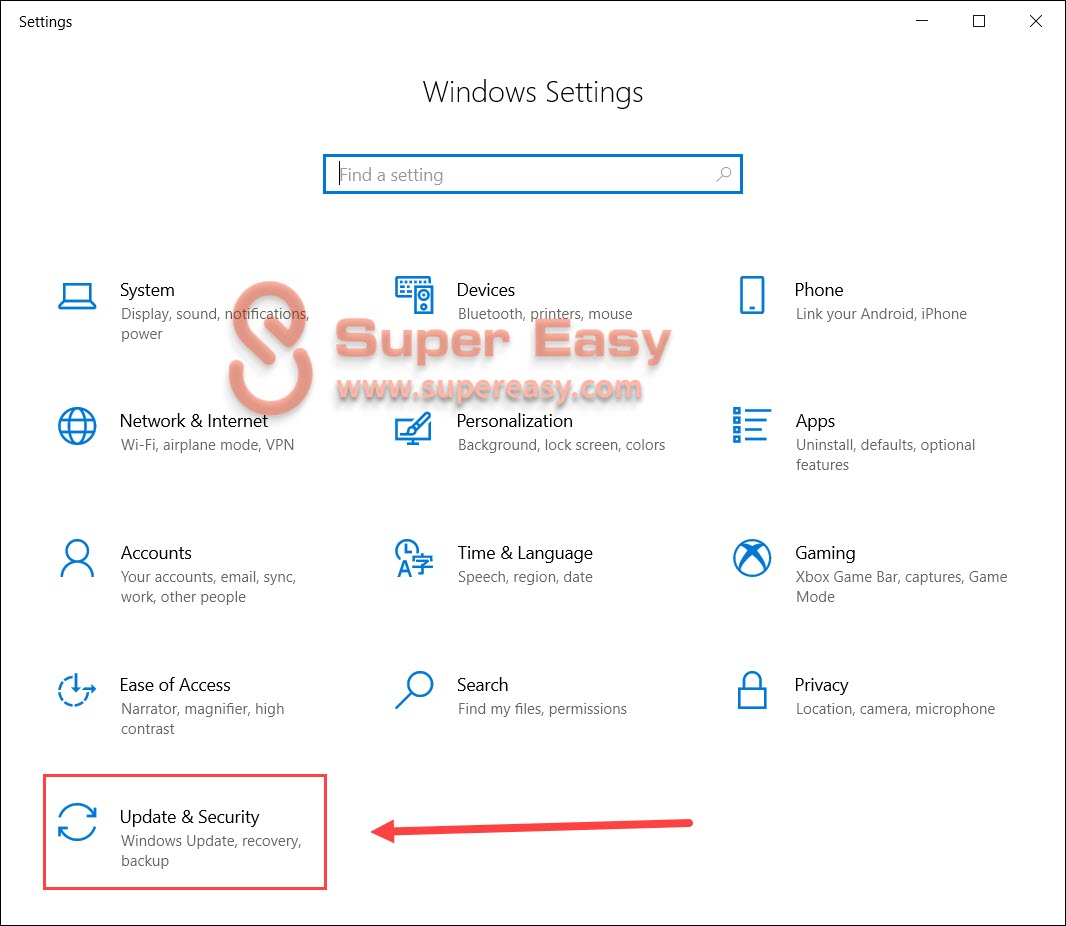This screenshot has height=926, width=1066.
Task: Click 'Bluetooth, printers, mouse' description
Action: (545, 314)
